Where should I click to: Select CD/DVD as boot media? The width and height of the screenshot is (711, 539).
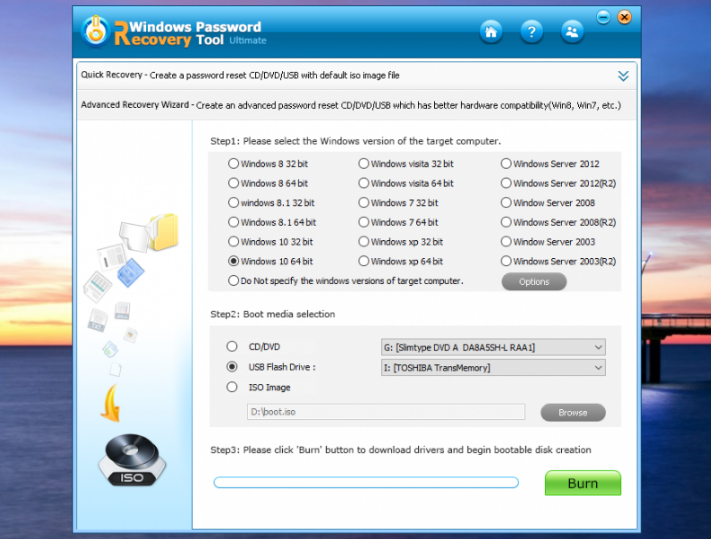click(253, 347)
